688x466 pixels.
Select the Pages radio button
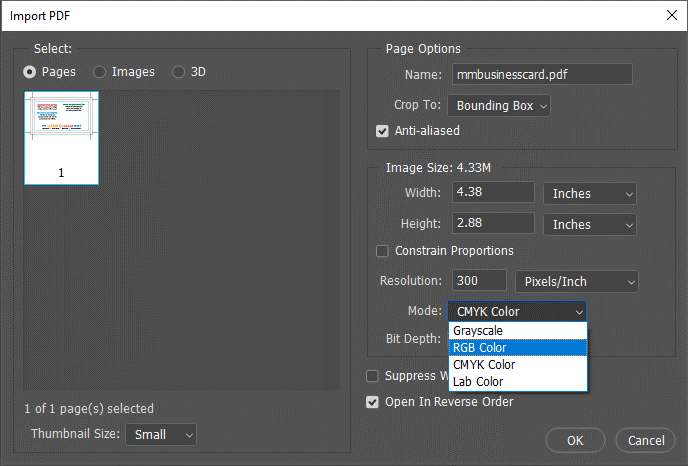click(x=30, y=72)
